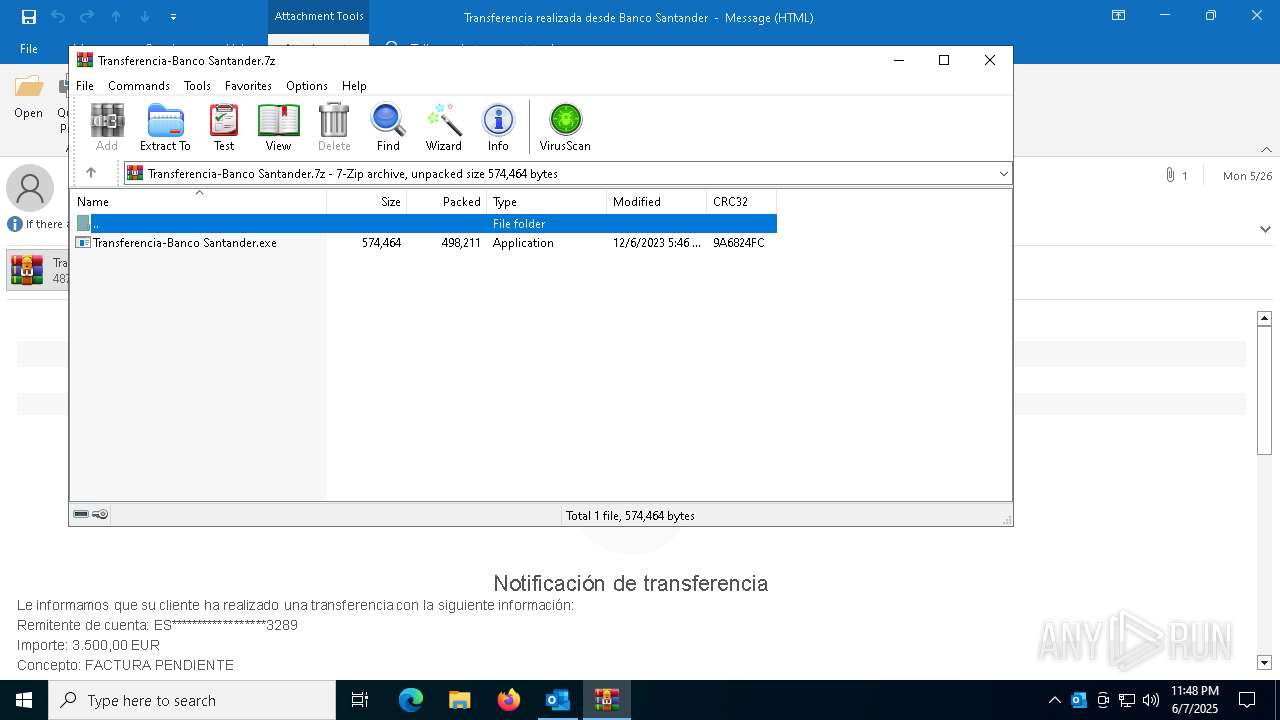Show hidden system tray icons
1280x720 pixels.
pos(1055,700)
